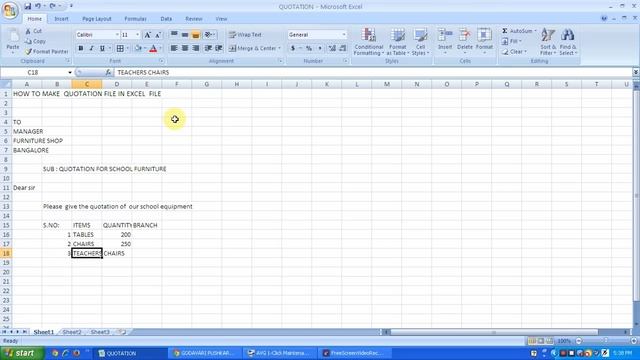Align text to the right
The height and width of the screenshot is (360, 640).
pos(196,49)
